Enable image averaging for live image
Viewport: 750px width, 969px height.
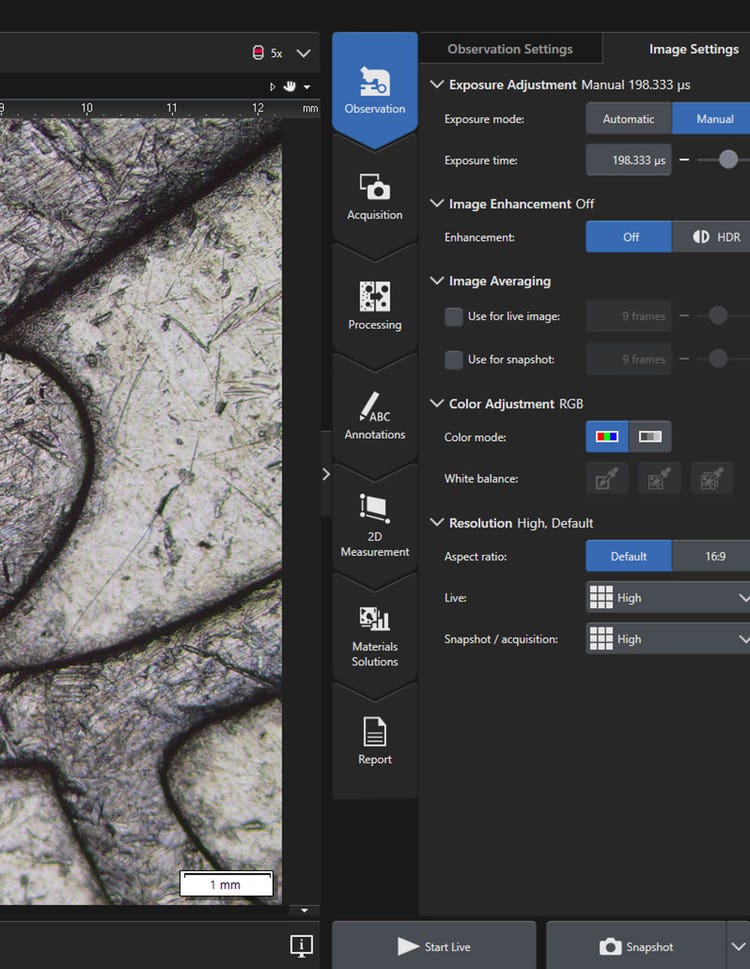tap(454, 317)
